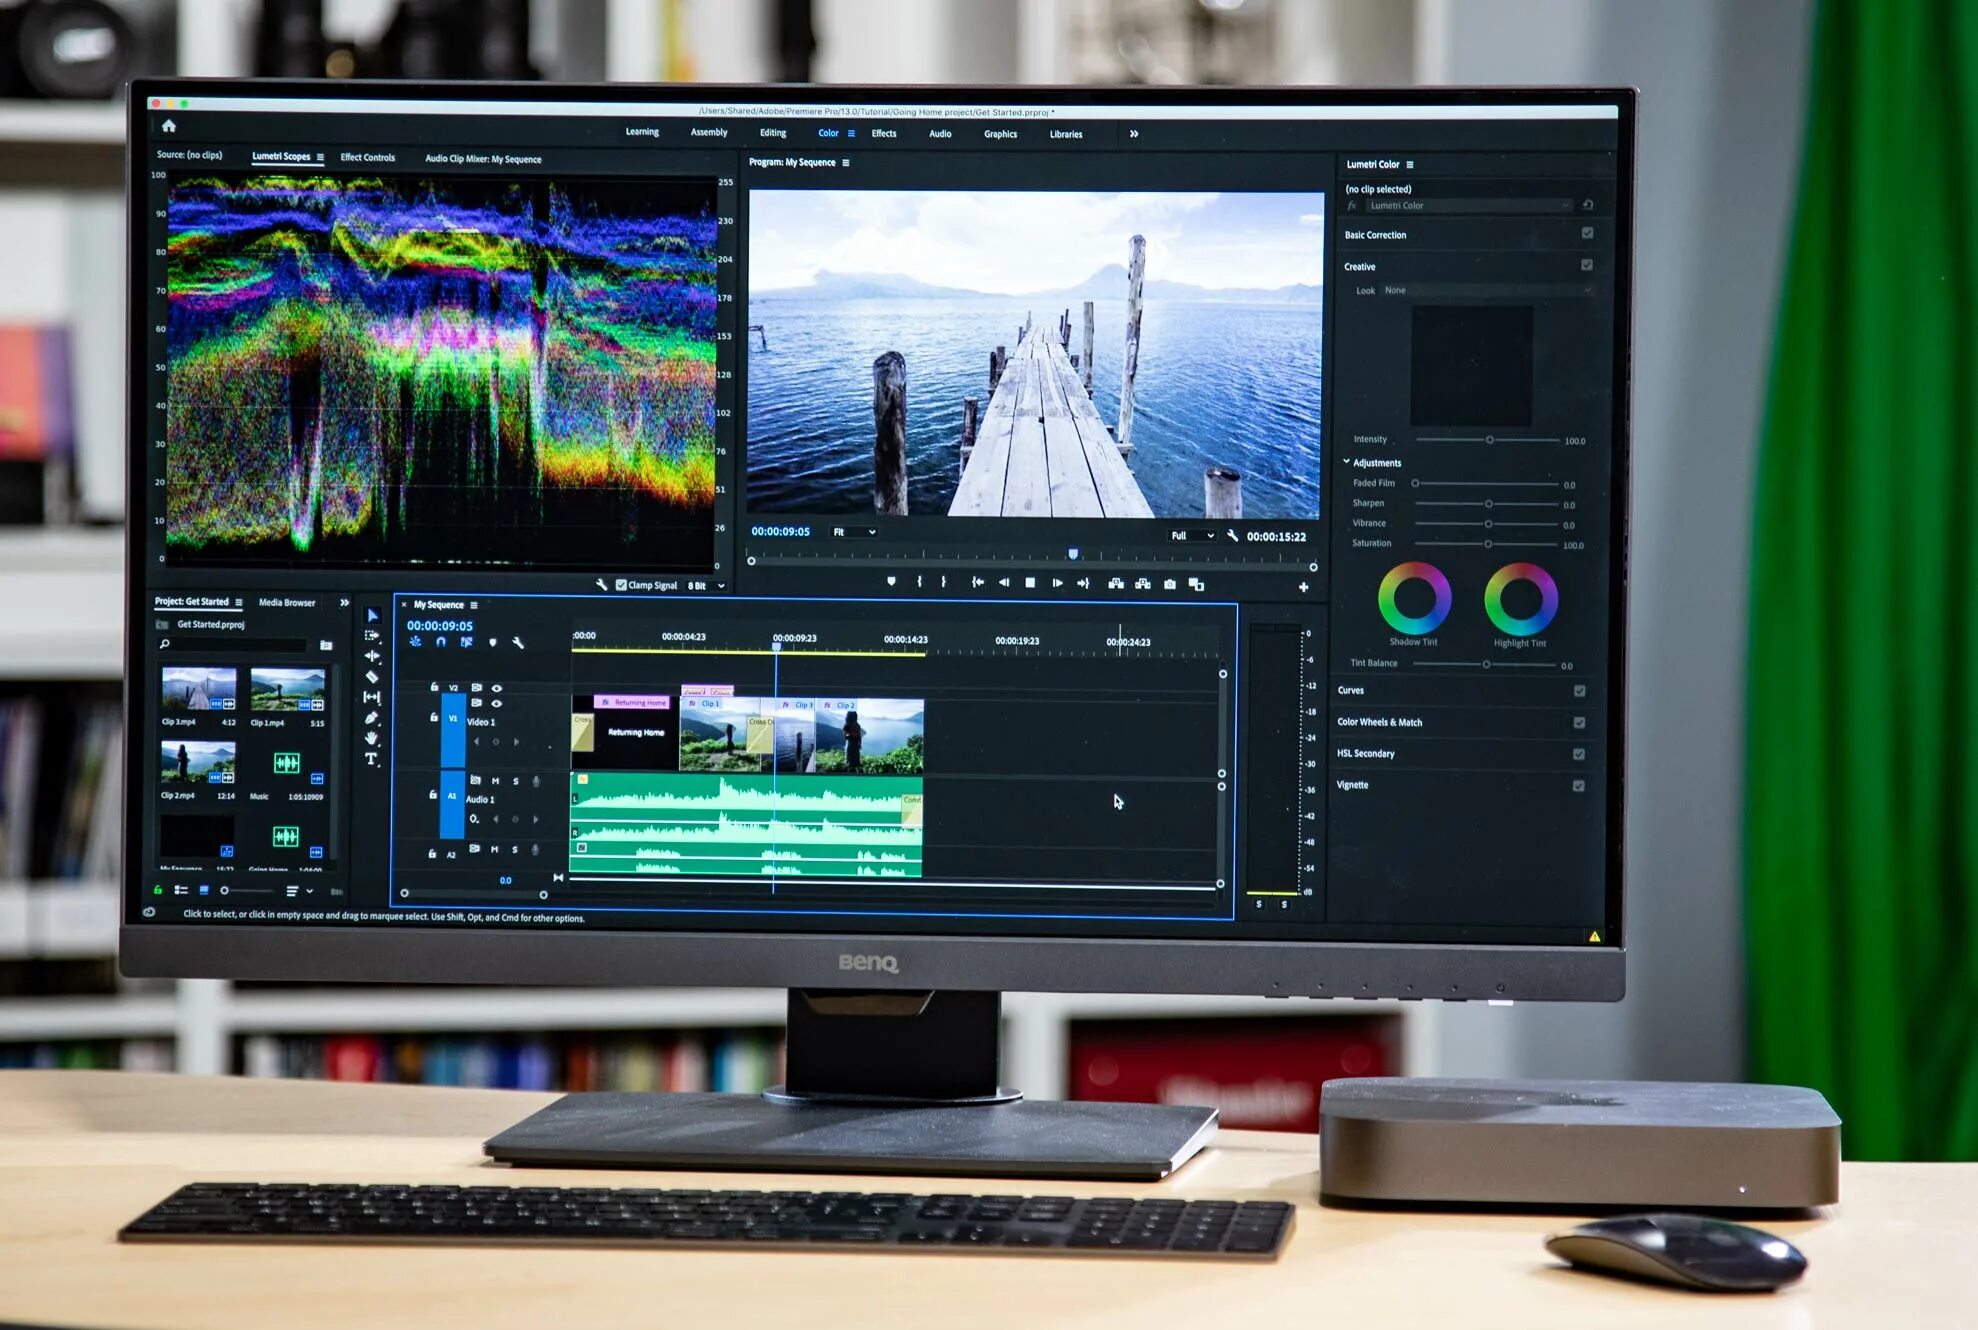Click the Saturation slider handle
1978x1330 pixels.
click(x=1487, y=544)
